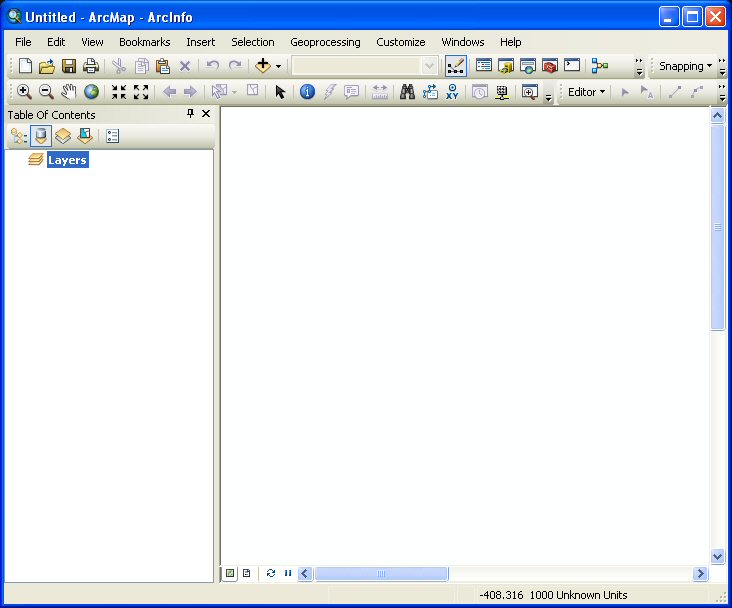Select the Measure ruler tool
732x608 pixels.
click(x=380, y=92)
